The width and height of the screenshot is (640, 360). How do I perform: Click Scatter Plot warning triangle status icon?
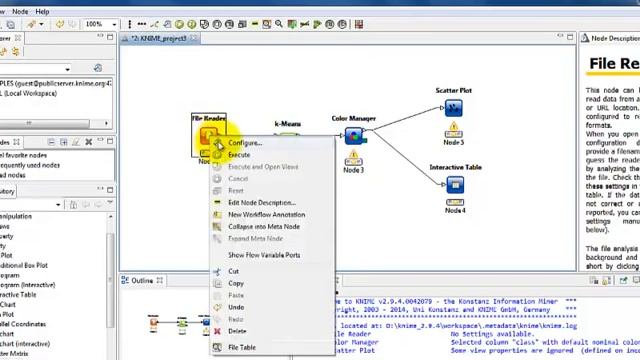(453, 126)
